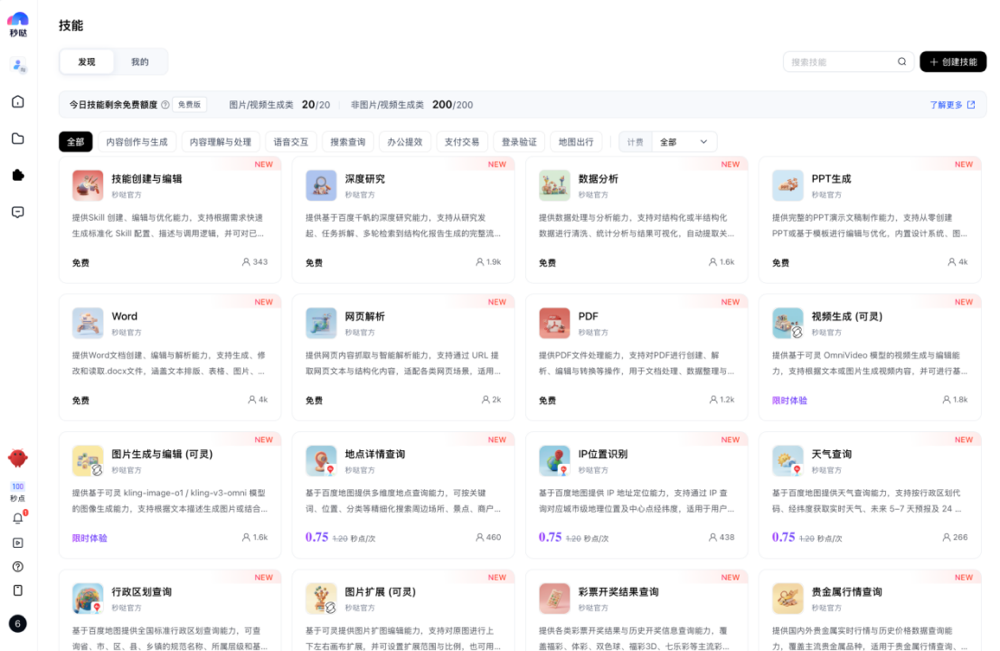Select the 全部 category filter
The width and height of the screenshot is (1000, 651).
coord(75,142)
